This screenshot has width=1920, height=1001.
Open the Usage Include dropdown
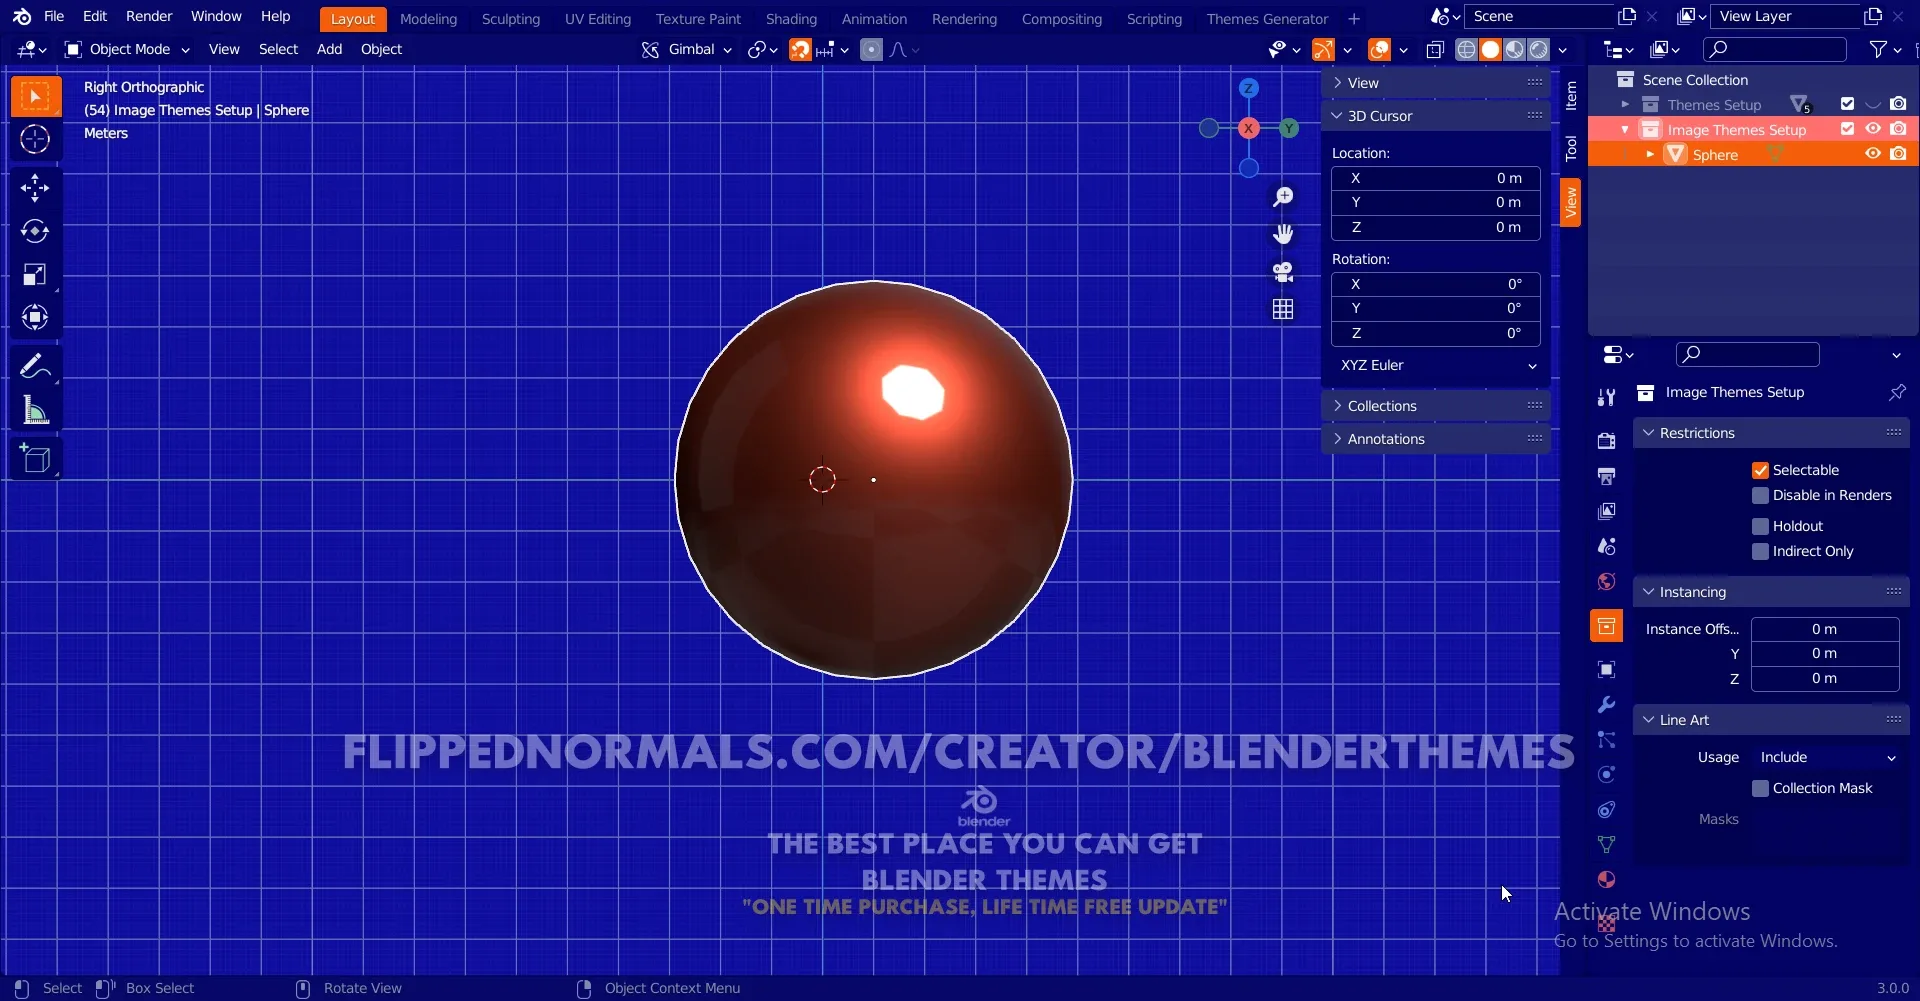click(x=1825, y=757)
